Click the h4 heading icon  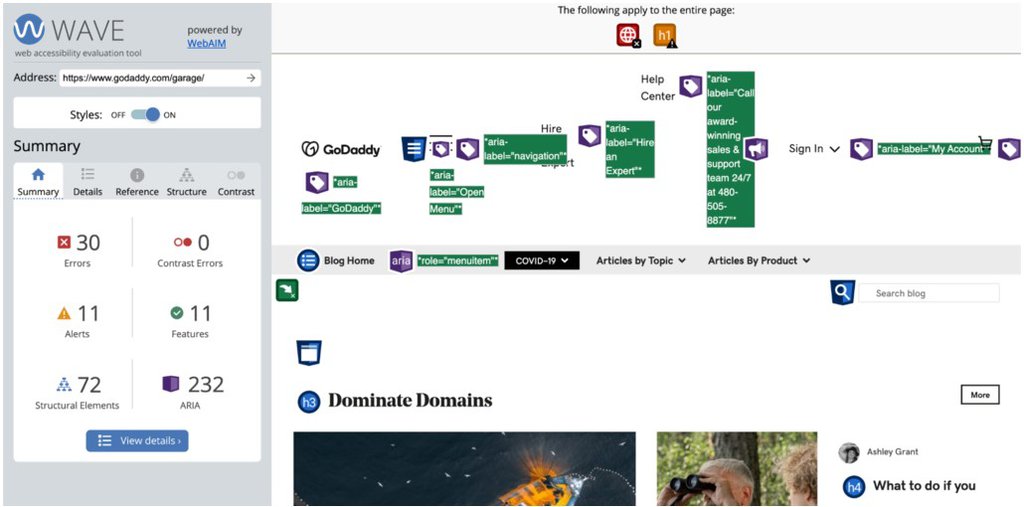[x=854, y=487]
